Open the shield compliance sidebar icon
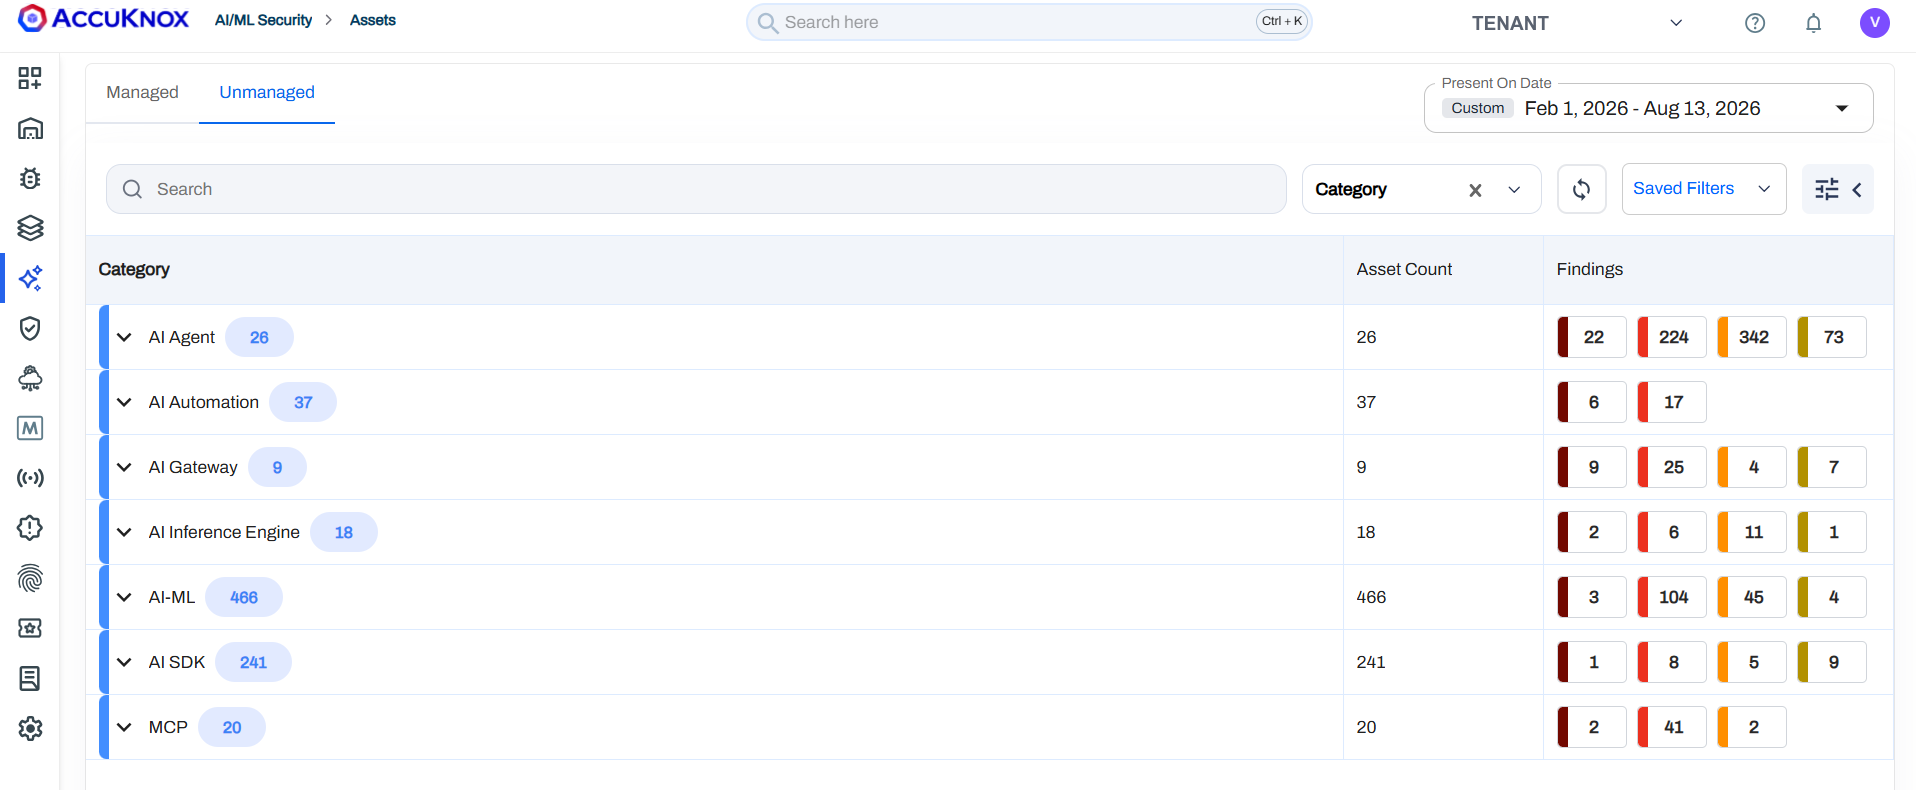The image size is (1916, 790). point(30,328)
